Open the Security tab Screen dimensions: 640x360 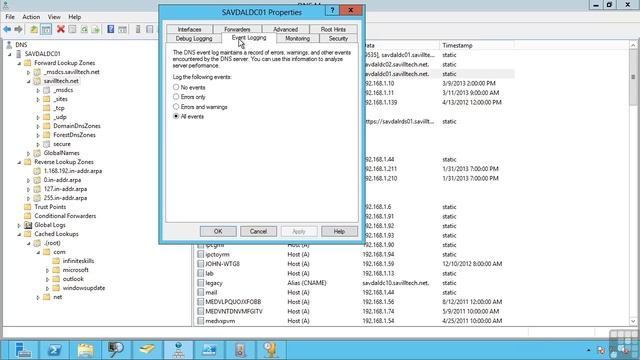pyautogui.click(x=338, y=38)
